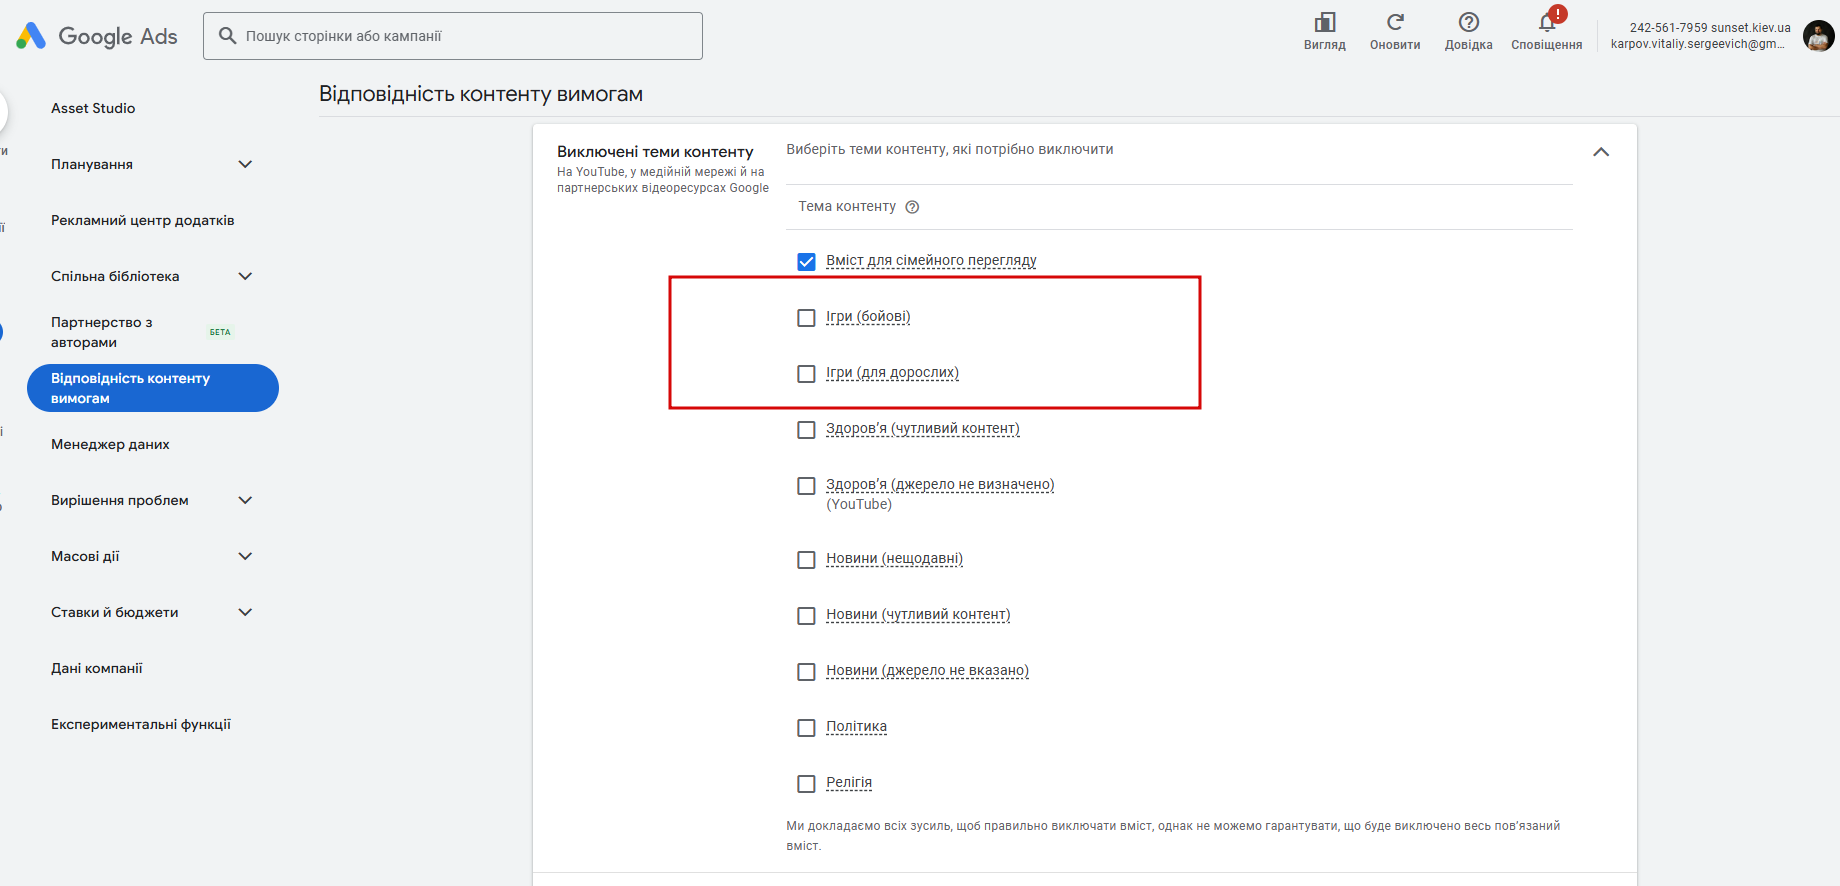
Task: Click the Google Ads logo
Action: click(97, 36)
